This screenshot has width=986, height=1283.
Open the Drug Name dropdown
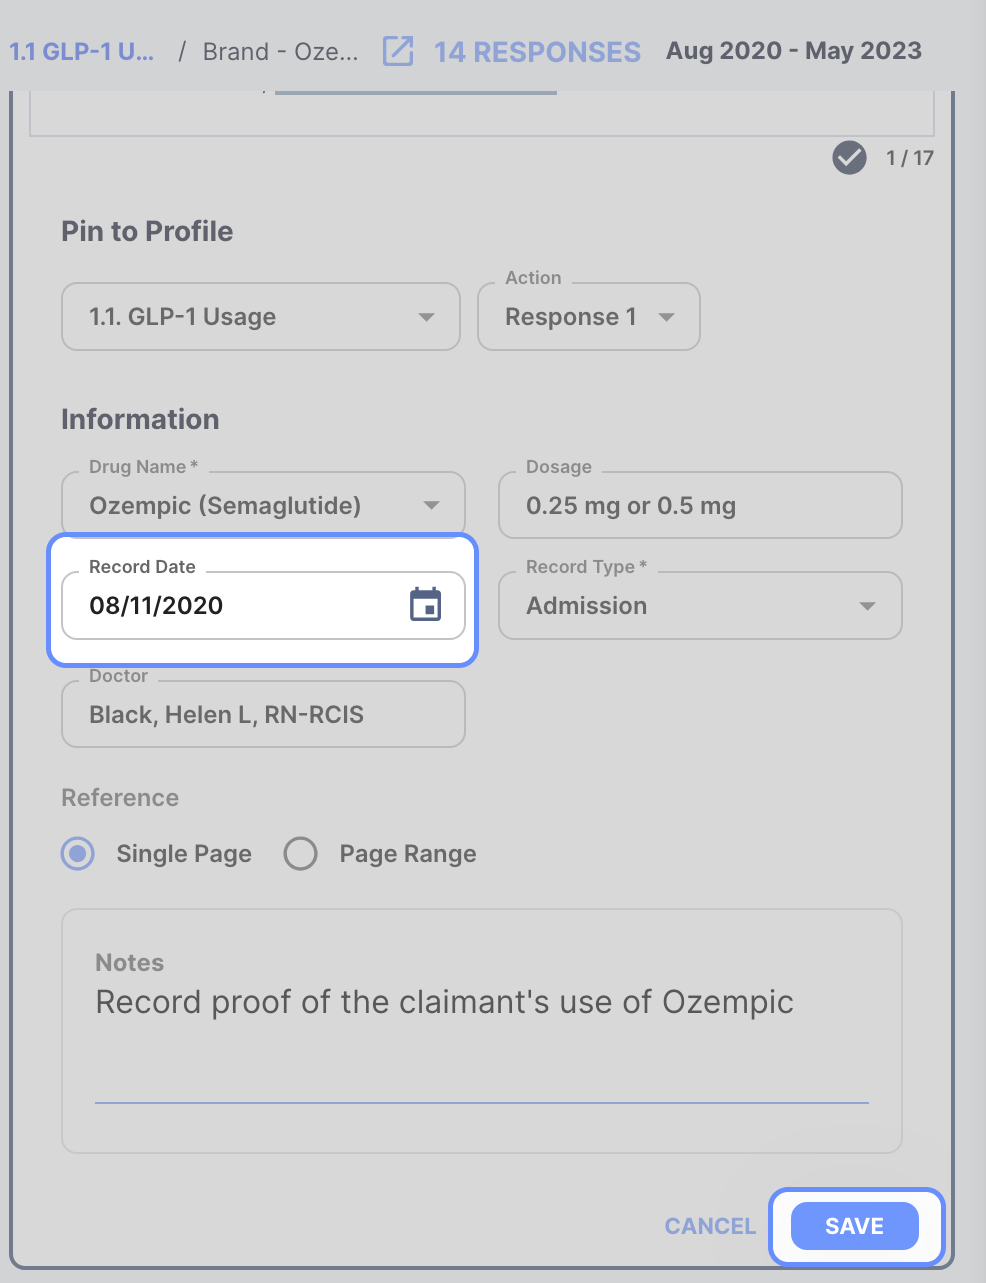tap(264, 505)
